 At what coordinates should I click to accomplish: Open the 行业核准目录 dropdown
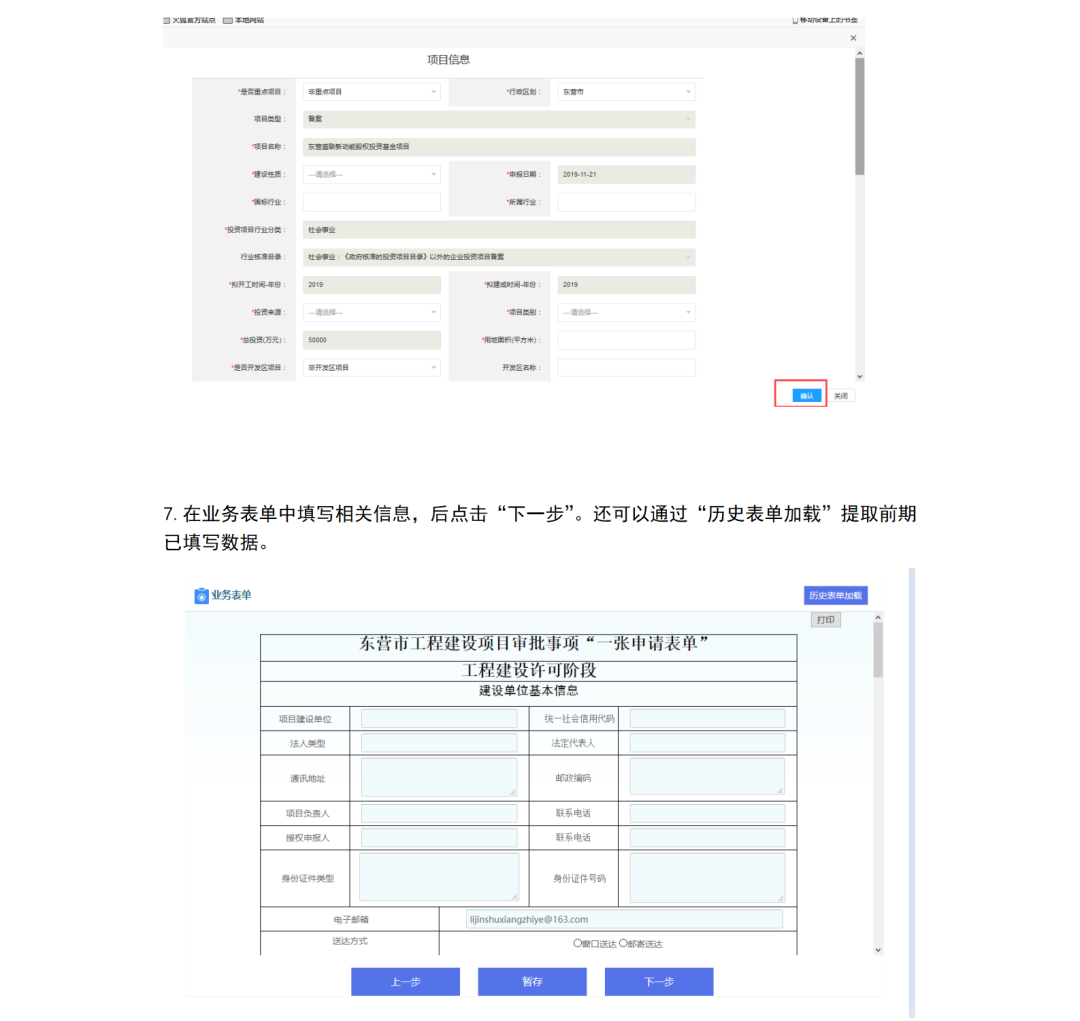point(499,257)
